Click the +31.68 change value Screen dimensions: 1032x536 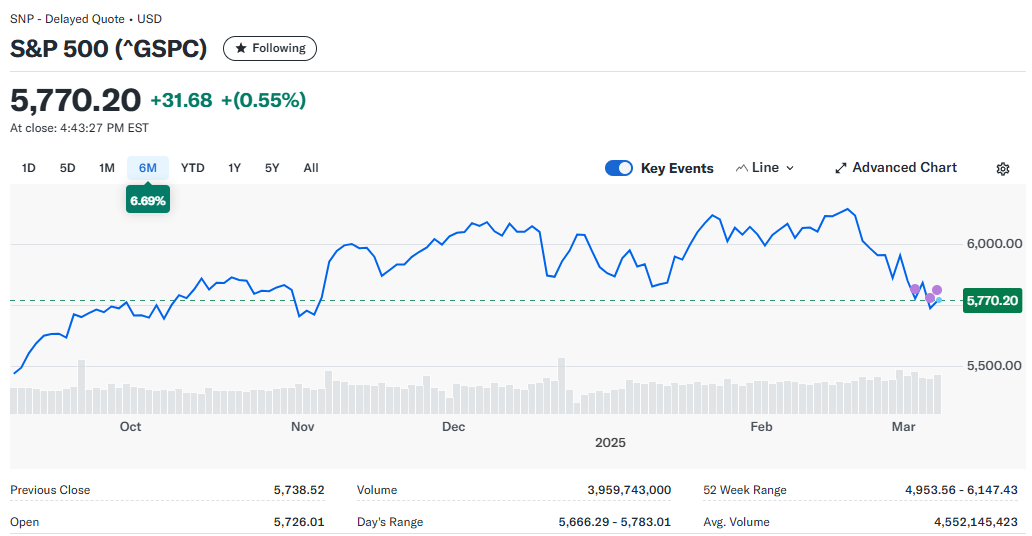click(x=182, y=100)
